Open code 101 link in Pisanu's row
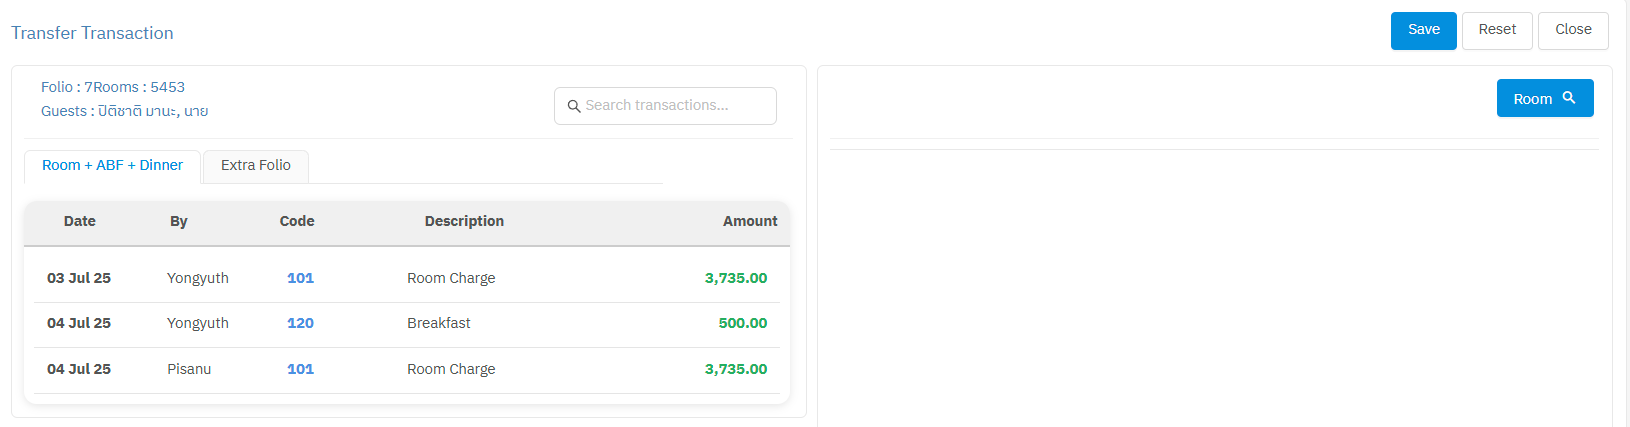 point(300,369)
